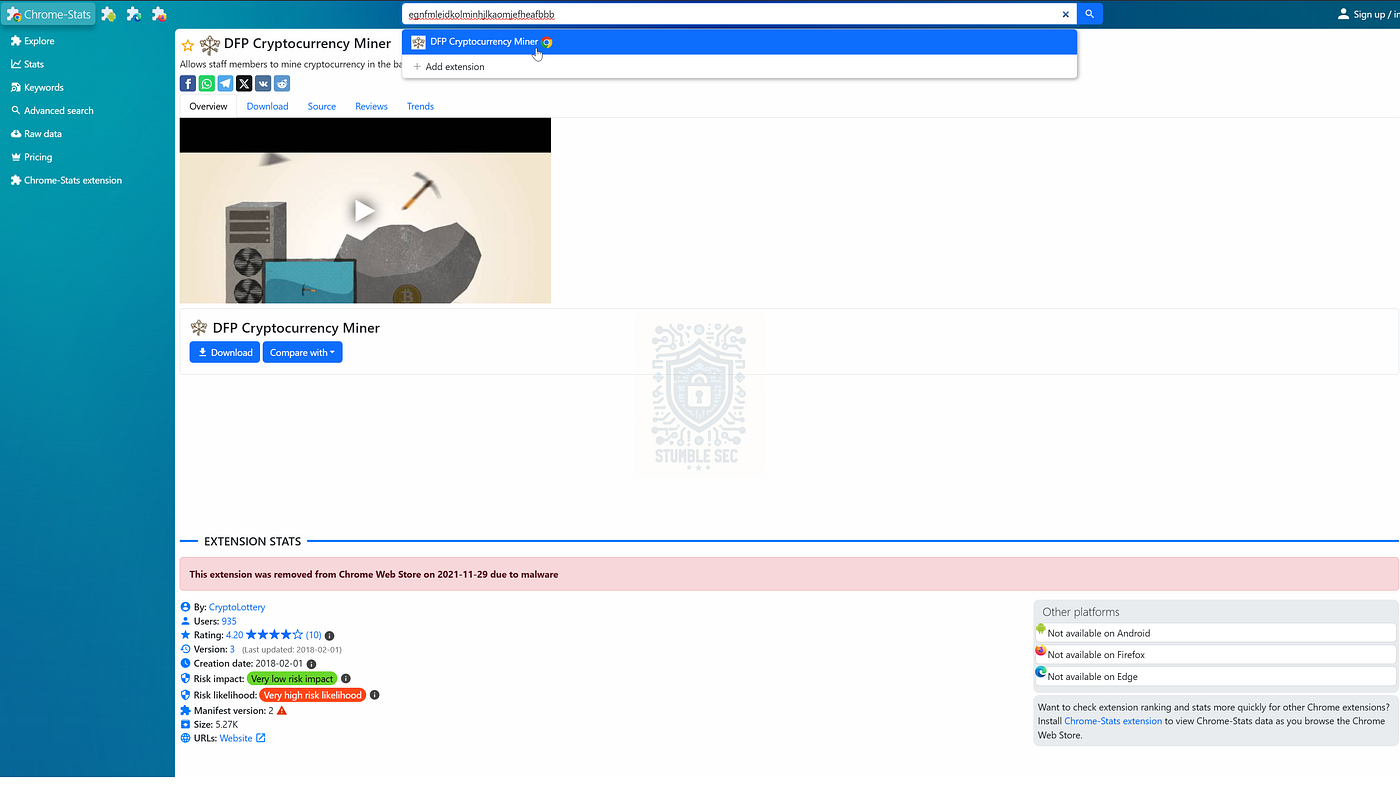Open the Website URL link

coord(236,738)
